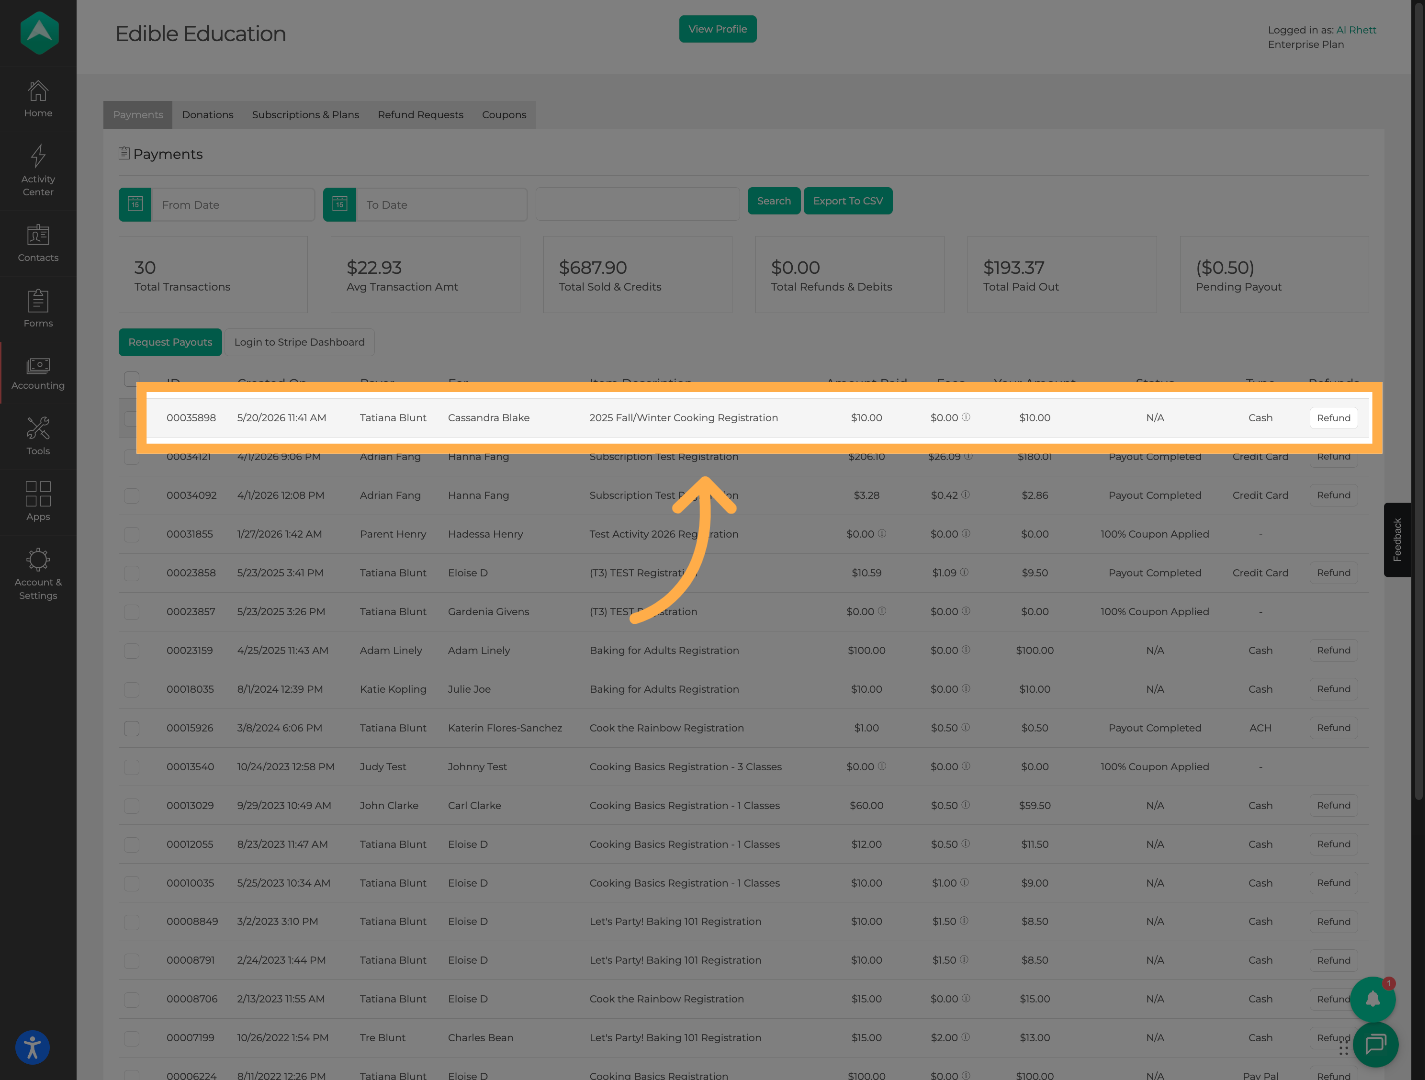Viewport: 1425px width, 1080px height.
Task: Click fee info icon for payment 00010035
Action: point(964,883)
